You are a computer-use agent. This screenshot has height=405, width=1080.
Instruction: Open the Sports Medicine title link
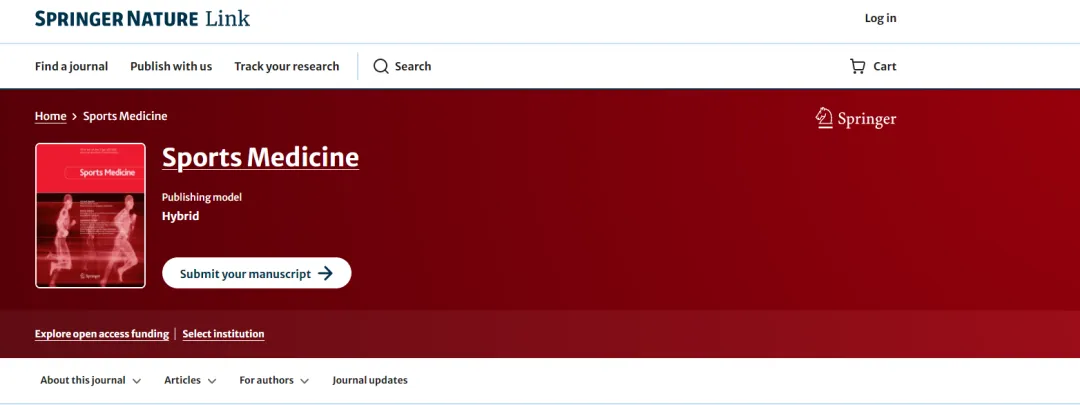point(260,158)
